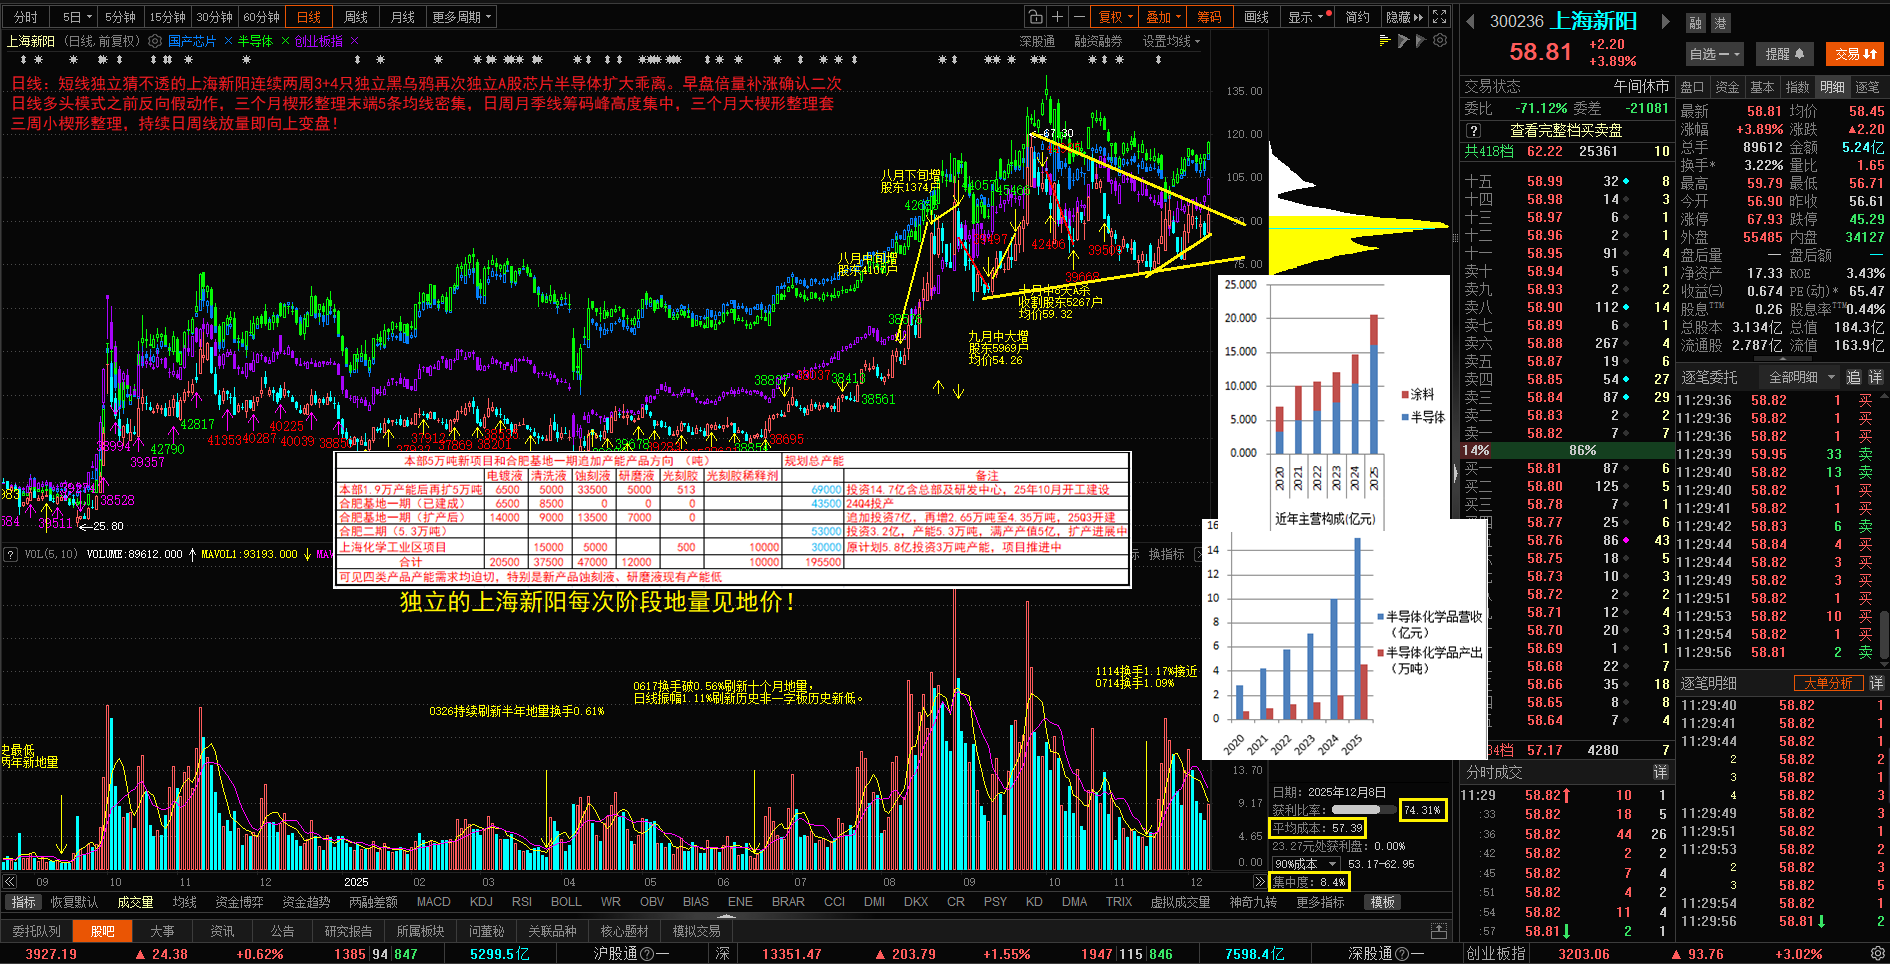The image size is (1890, 964).
Task: Open the 显示 display dropdown
Action: (x=1309, y=17)
